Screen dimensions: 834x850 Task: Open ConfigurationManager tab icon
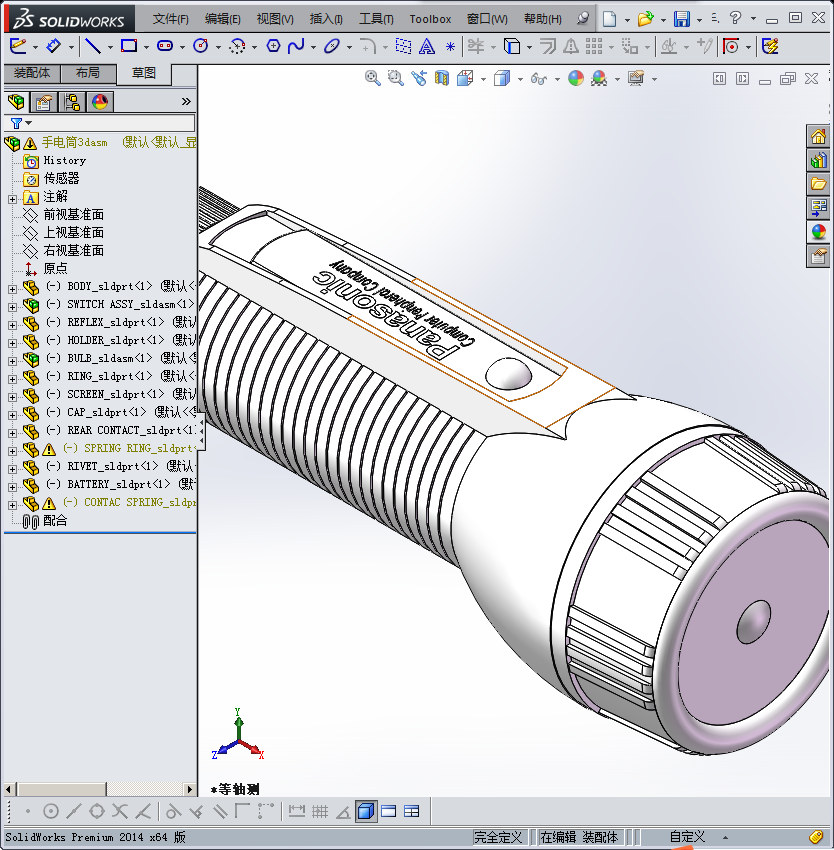[x=72, y=101]
